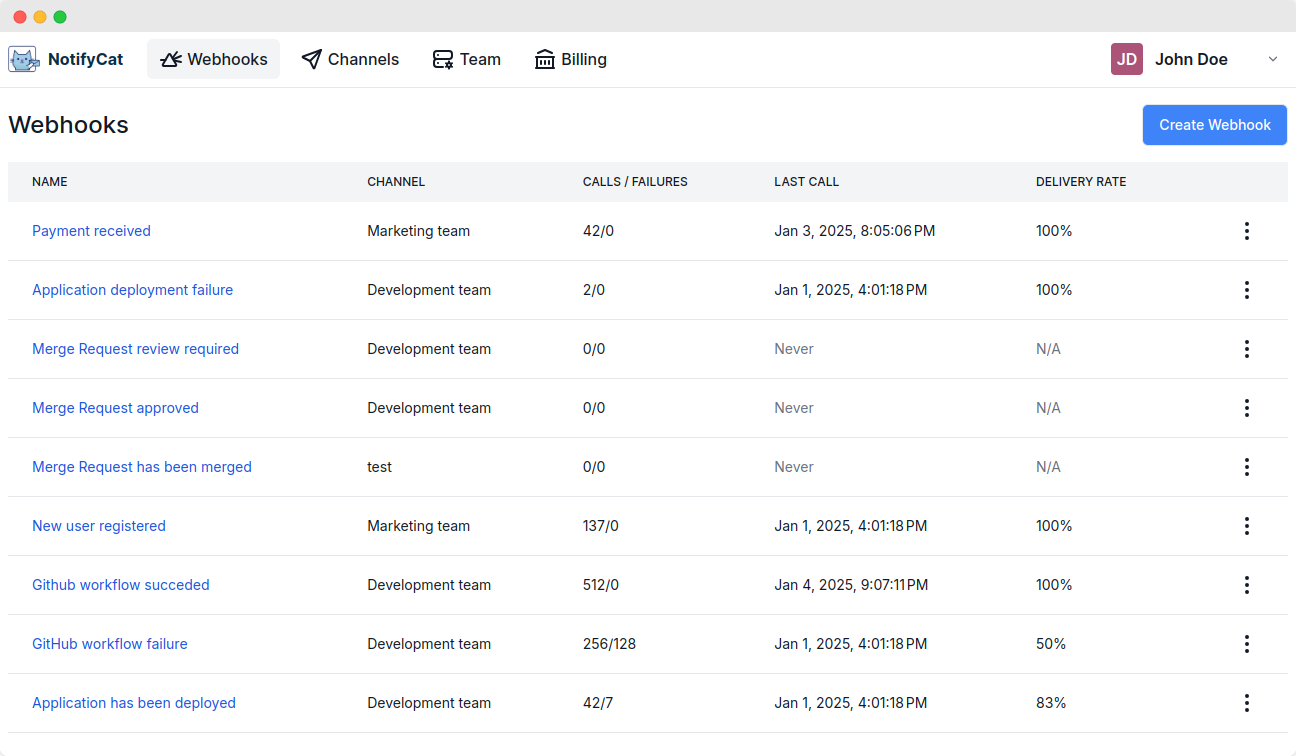
Task: Click the Webhooks icon in navigation
Action: coord(171,59)
